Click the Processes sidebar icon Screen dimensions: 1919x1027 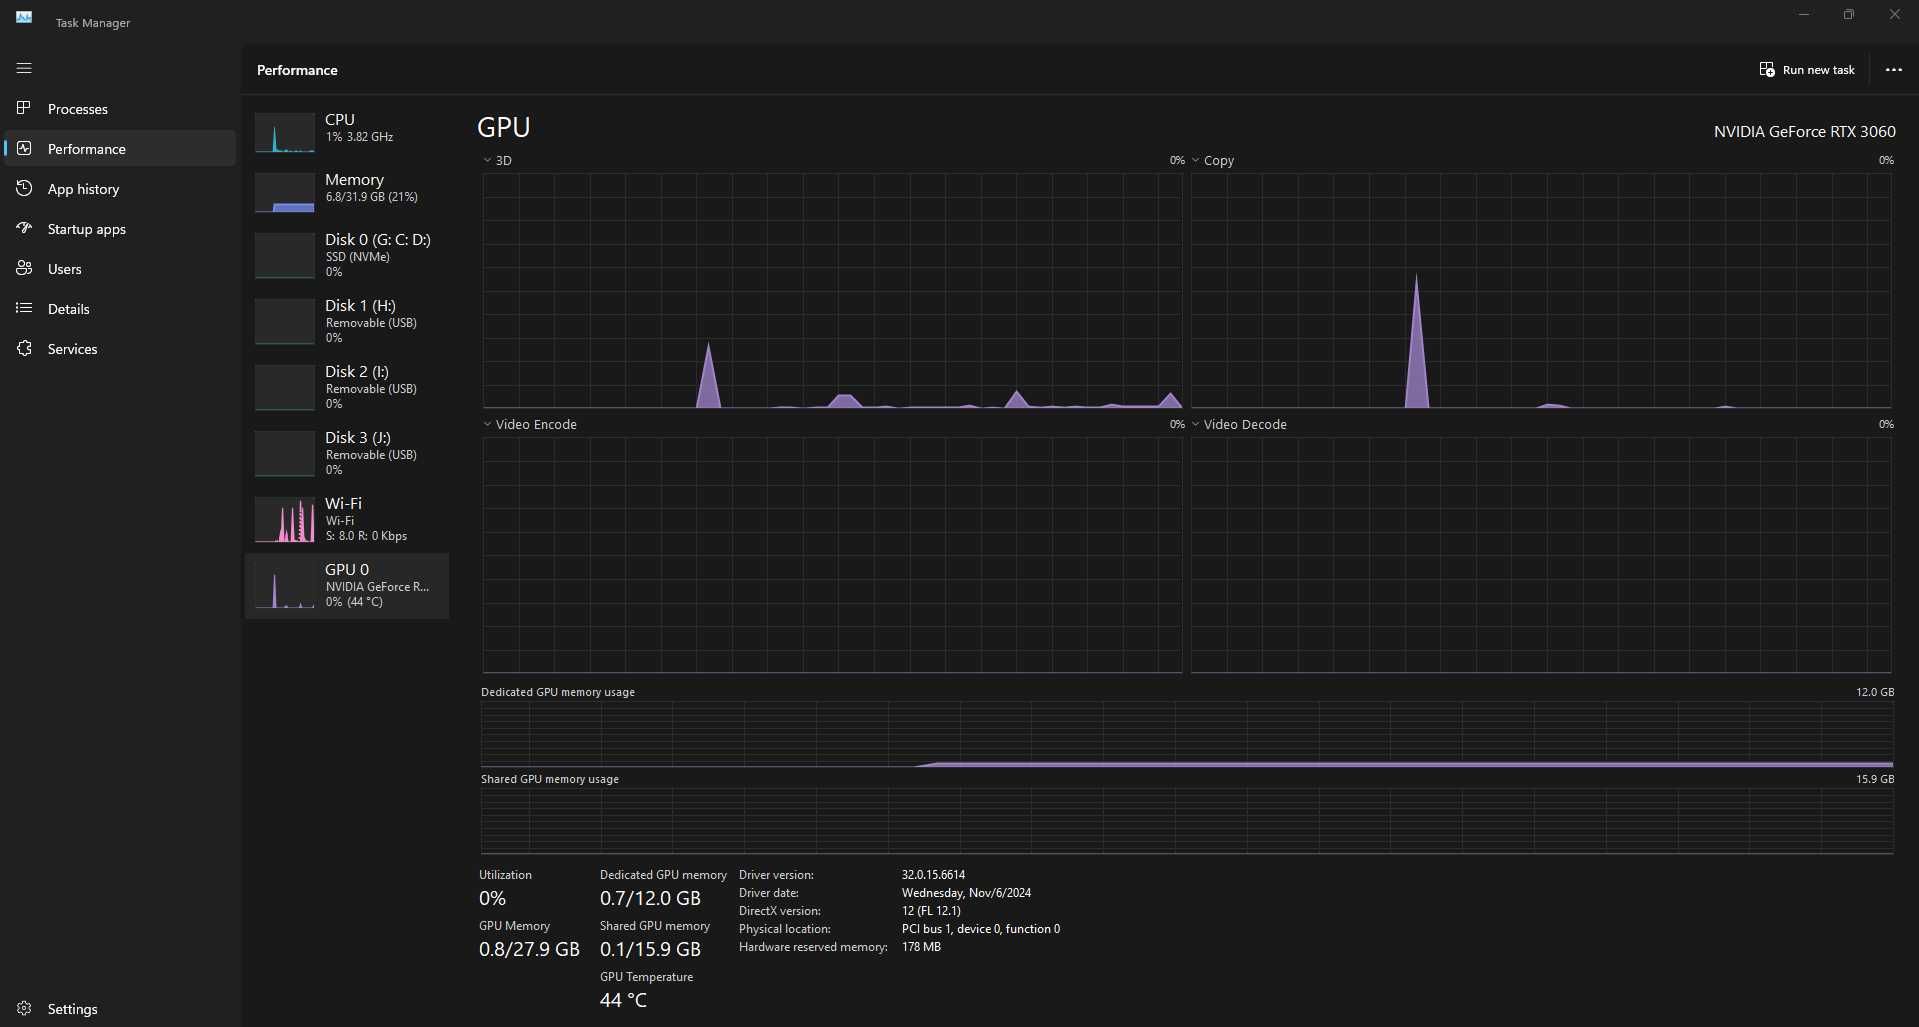tap(24, 108)
